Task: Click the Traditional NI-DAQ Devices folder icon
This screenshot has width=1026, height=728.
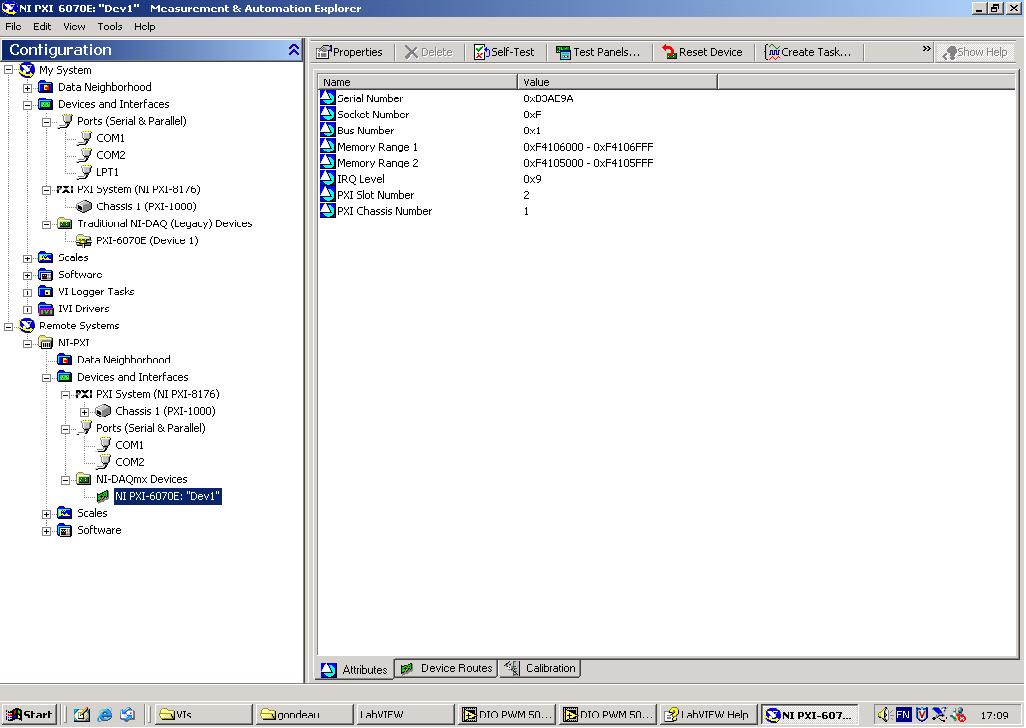Action: pyautogui.click(x=64, y=224)
